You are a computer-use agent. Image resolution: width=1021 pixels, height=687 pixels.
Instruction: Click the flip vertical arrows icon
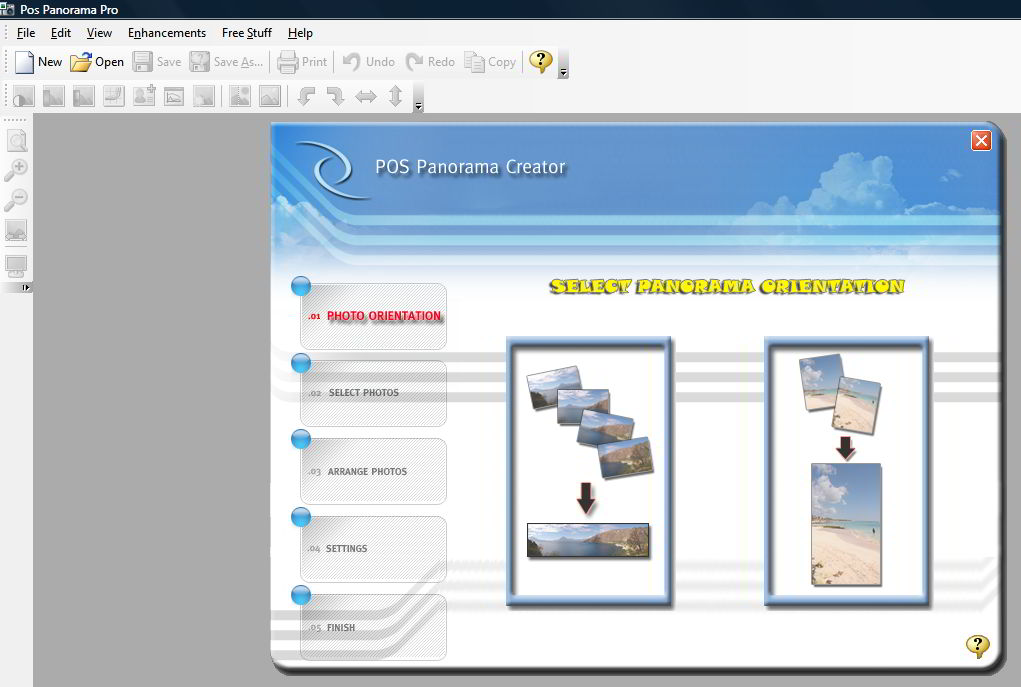click(x=395, y=96)
